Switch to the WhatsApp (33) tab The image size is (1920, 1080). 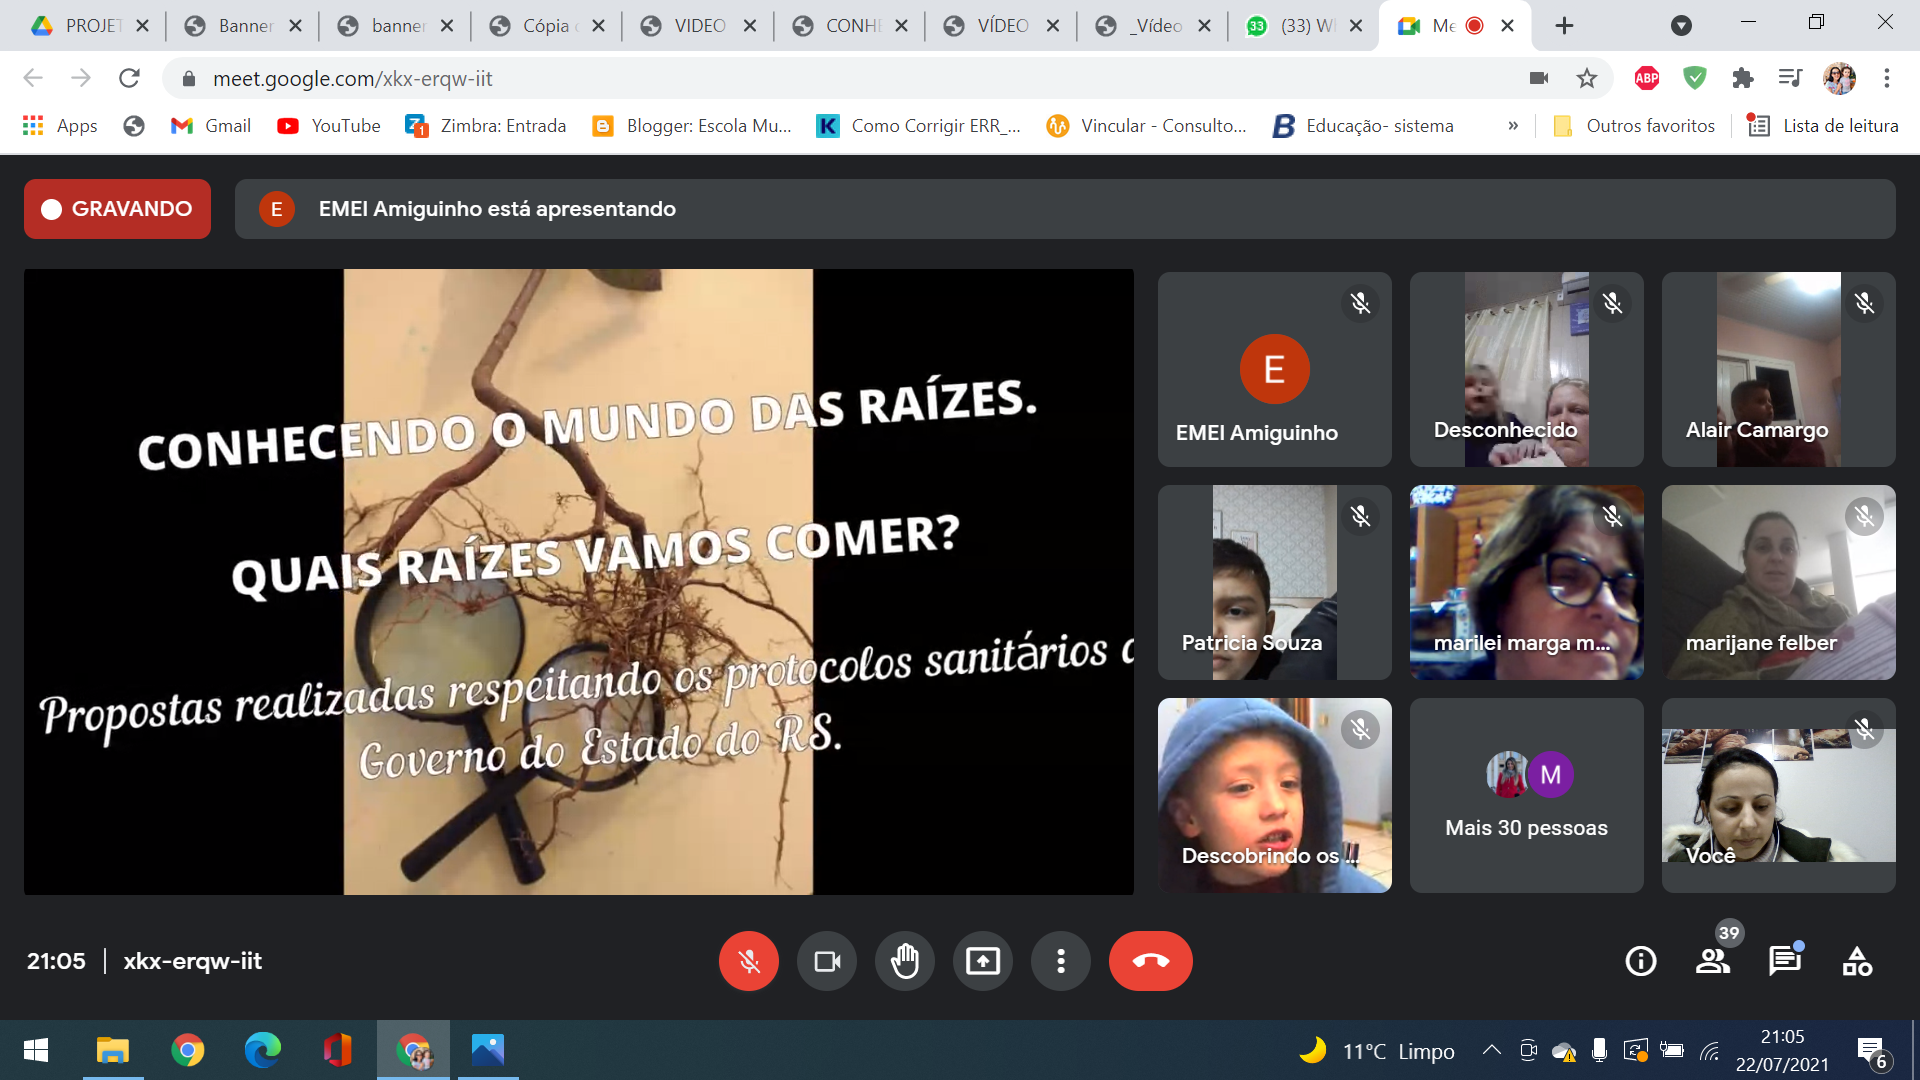[x=1300, y=26]
